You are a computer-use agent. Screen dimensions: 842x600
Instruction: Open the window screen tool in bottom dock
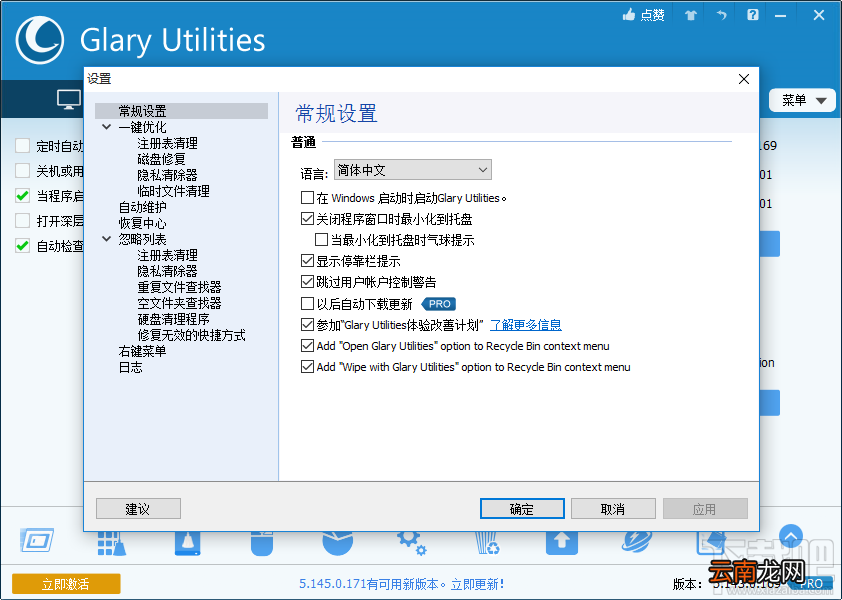coord(37,541)
